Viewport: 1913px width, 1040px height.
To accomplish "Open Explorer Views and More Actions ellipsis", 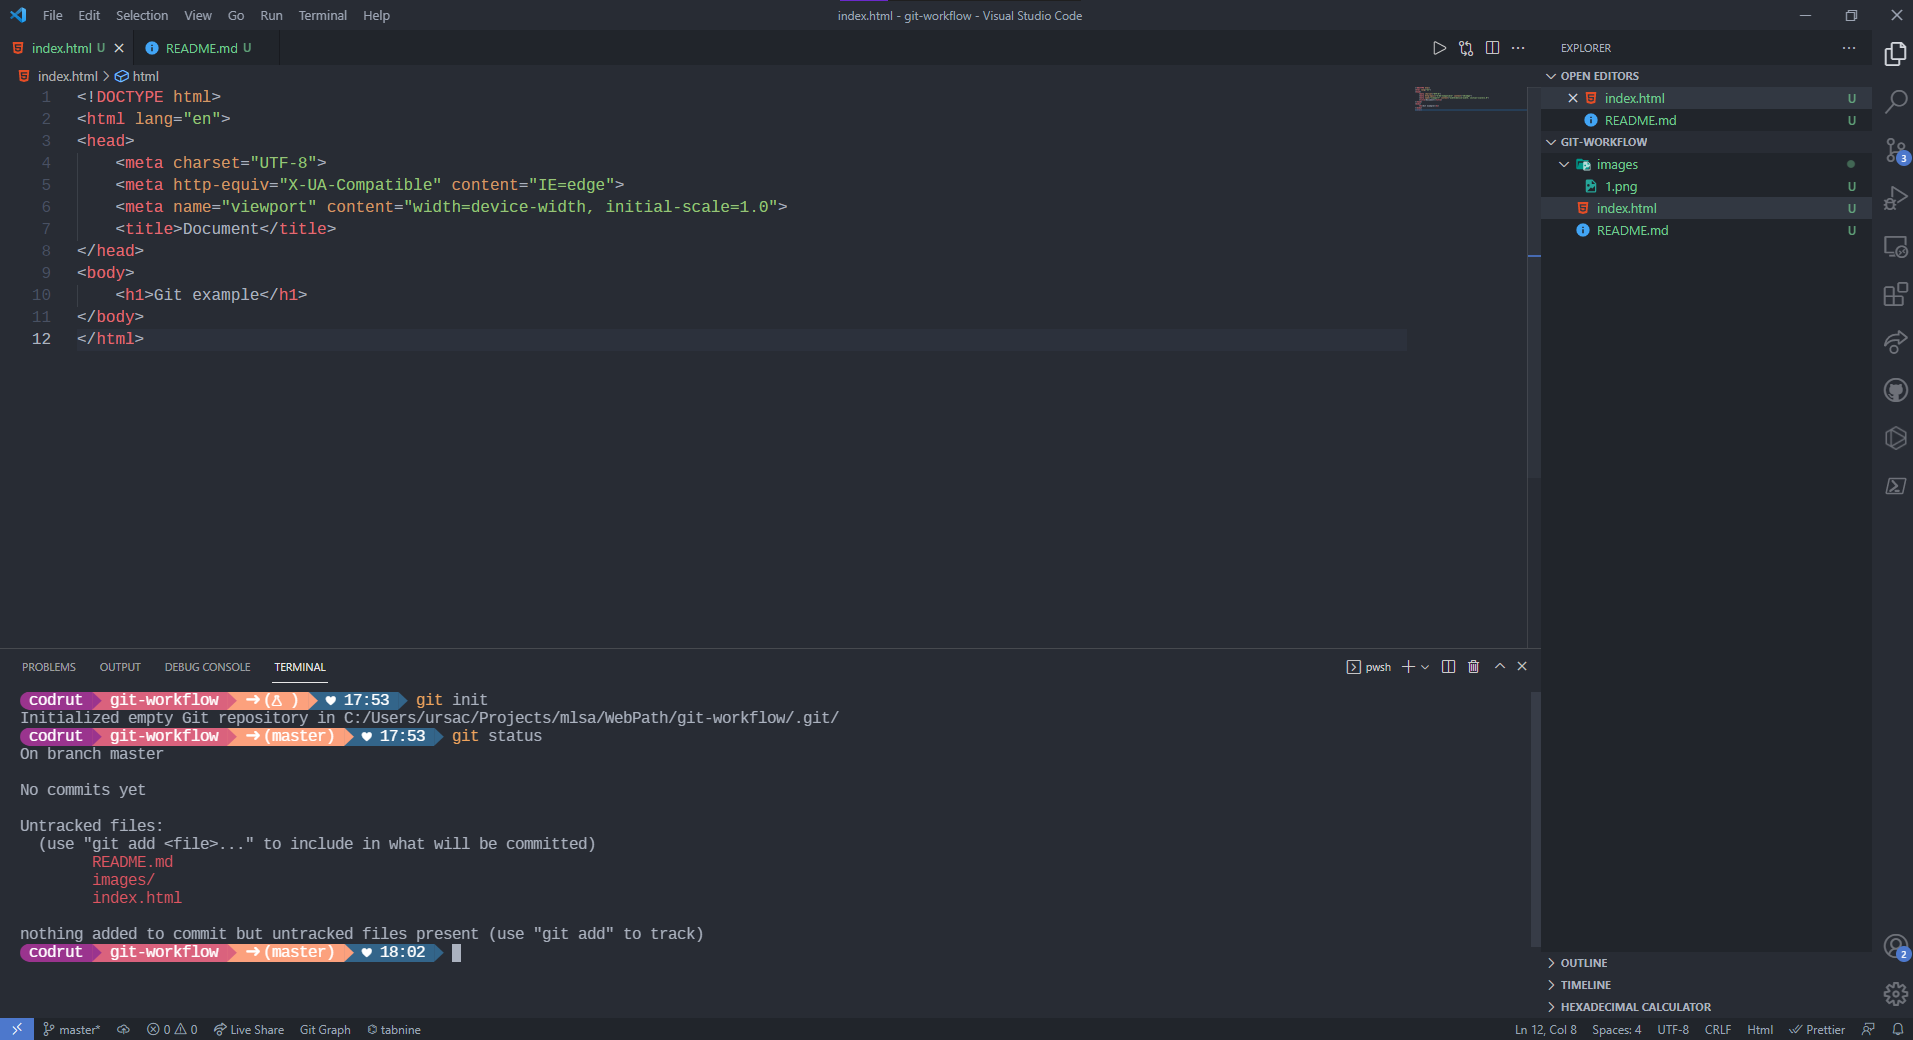I will pyautogui.click(x=1848, y=48).
